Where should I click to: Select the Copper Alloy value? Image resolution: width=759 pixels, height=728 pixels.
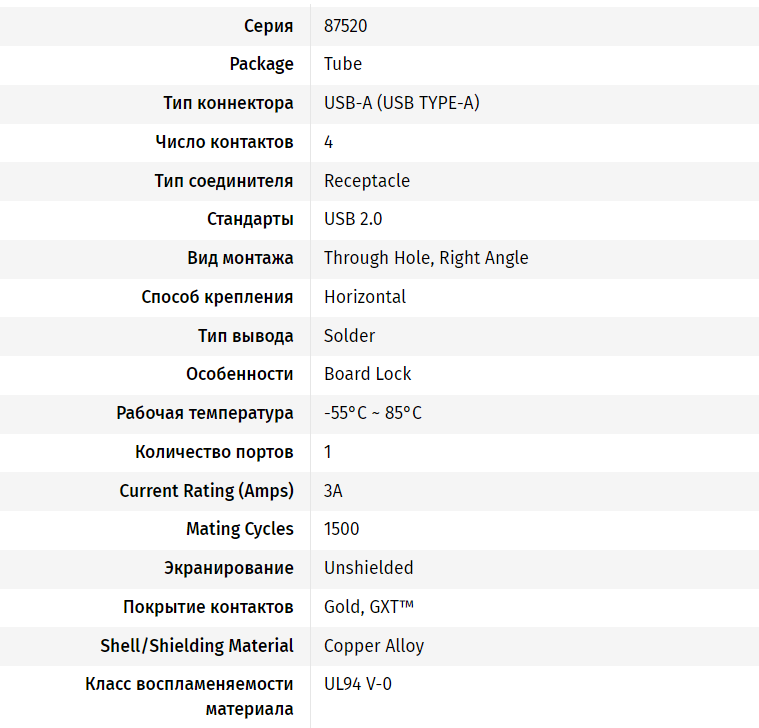374,646
